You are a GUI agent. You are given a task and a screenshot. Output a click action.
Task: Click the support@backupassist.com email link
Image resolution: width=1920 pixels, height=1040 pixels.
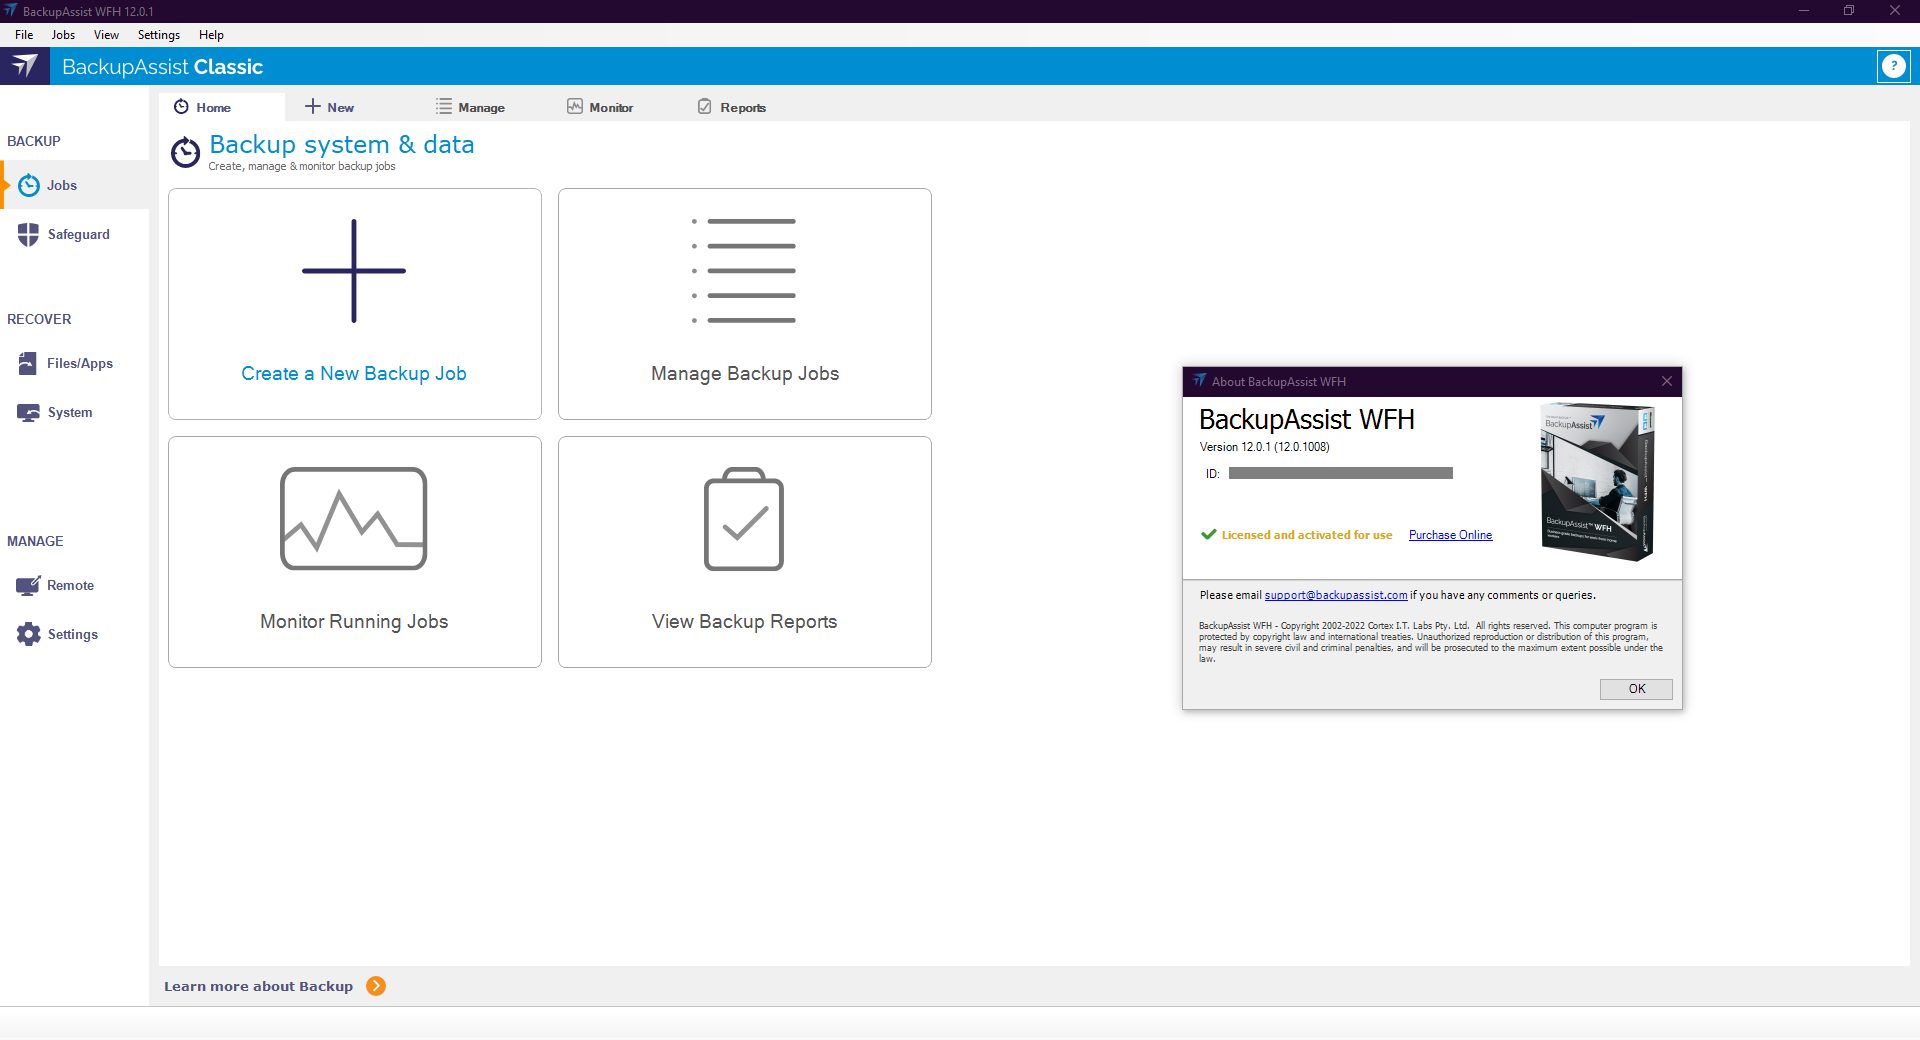point(1336,595)
